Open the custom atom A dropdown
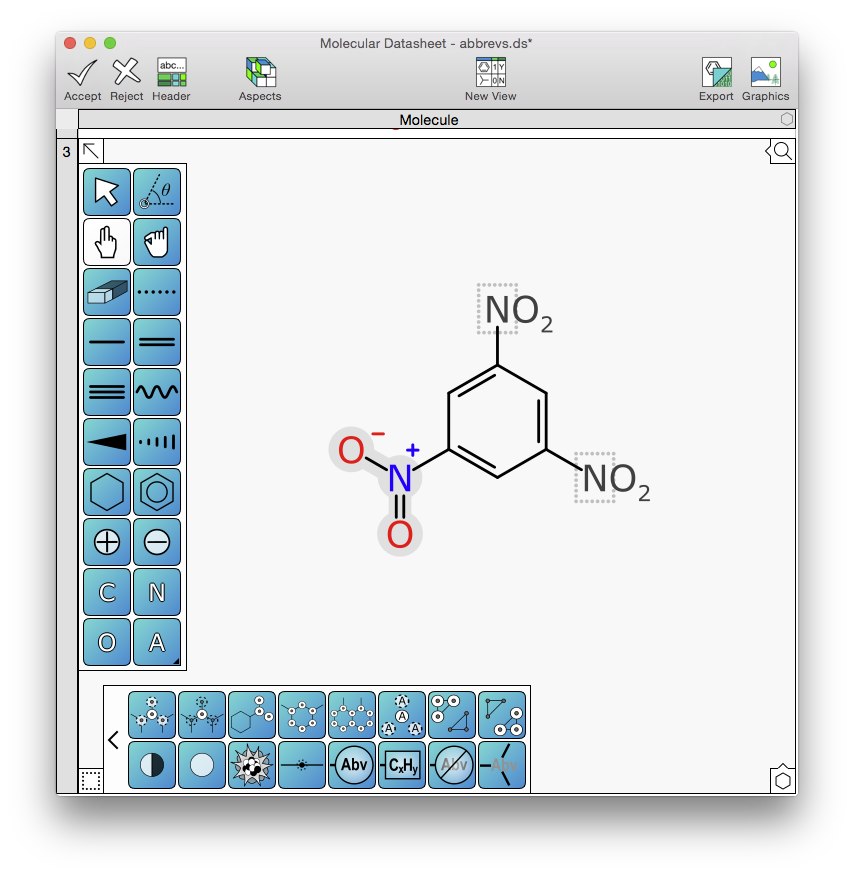This screenshot has width=854, height=876. tap(157, 642)
